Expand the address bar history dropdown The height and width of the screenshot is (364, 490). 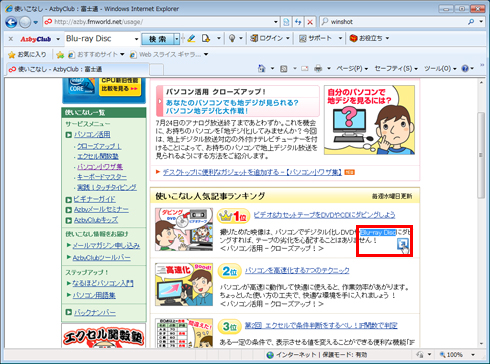(x=276, y=22)
